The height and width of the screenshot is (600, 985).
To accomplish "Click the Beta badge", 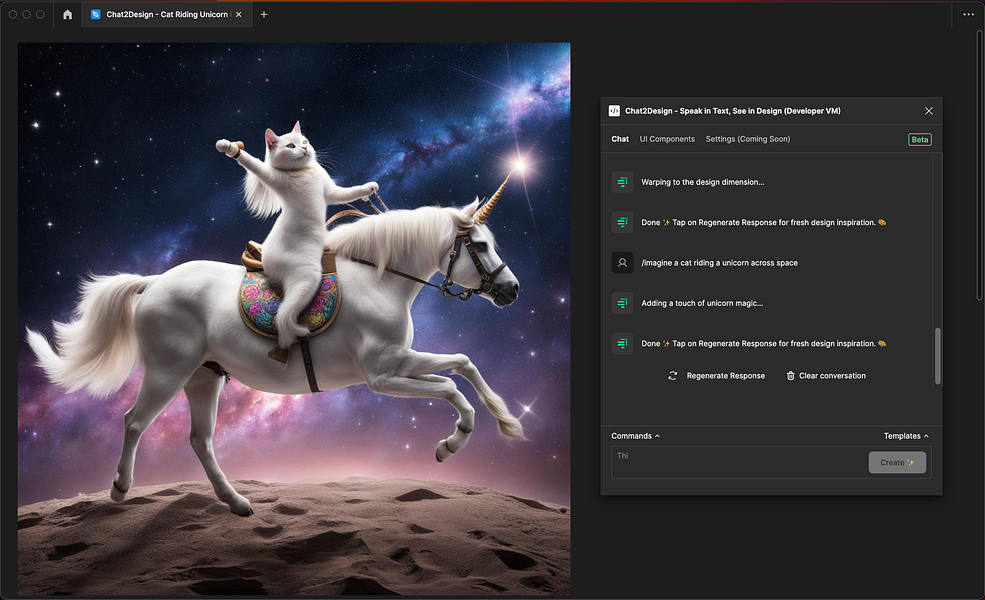I will click(x=920, y=139).
